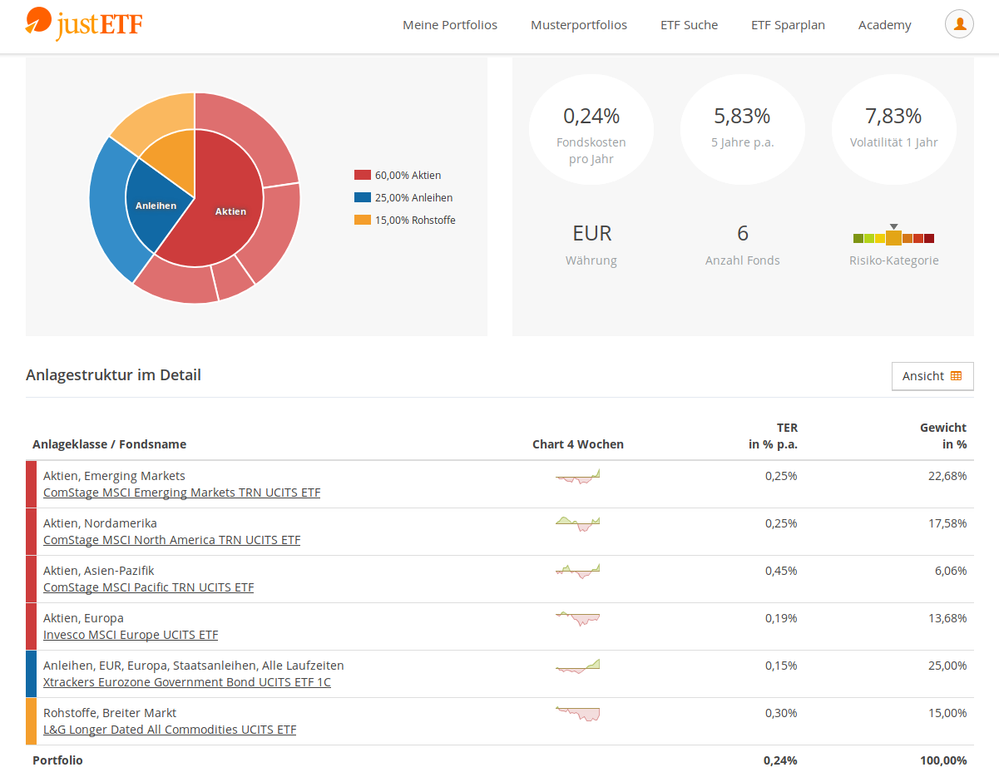
Task: Open ComStage MSCI Emerging Markets ETF link
Action: [181, 492]
